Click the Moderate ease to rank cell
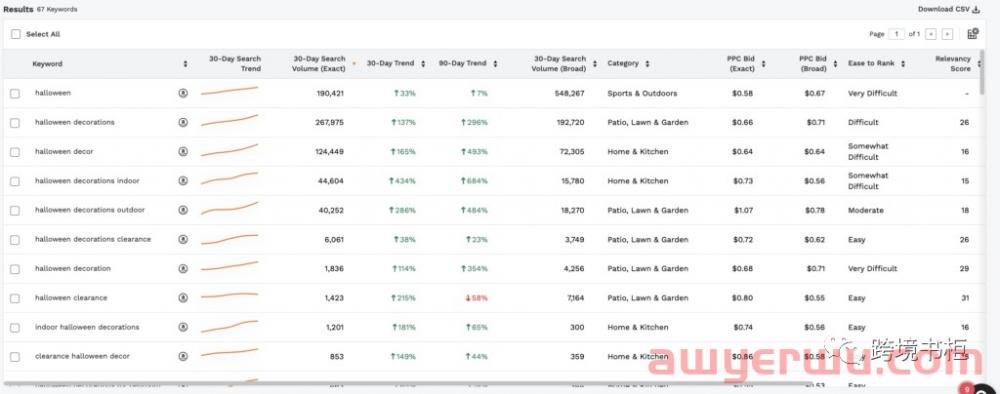The width and height of the screenshot is (1000, 394). [865, 210]
